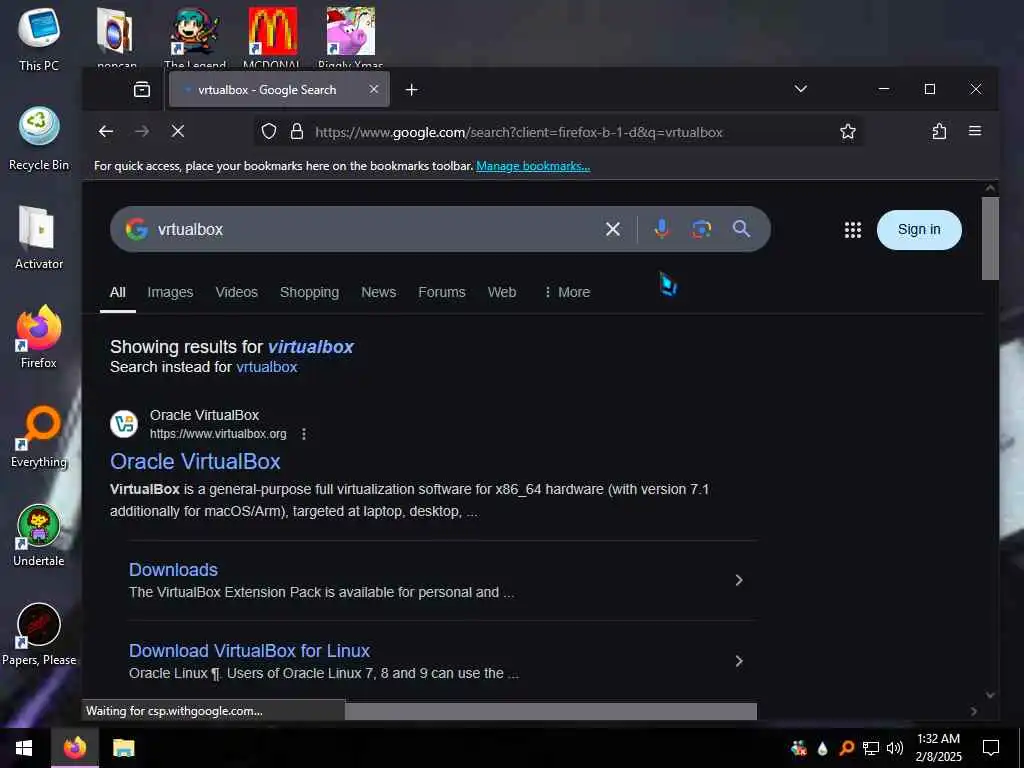Image resolution: width=1024 pixels, height=768 pixels.
Task: View site security padlock info
Action: pos(296,132)
